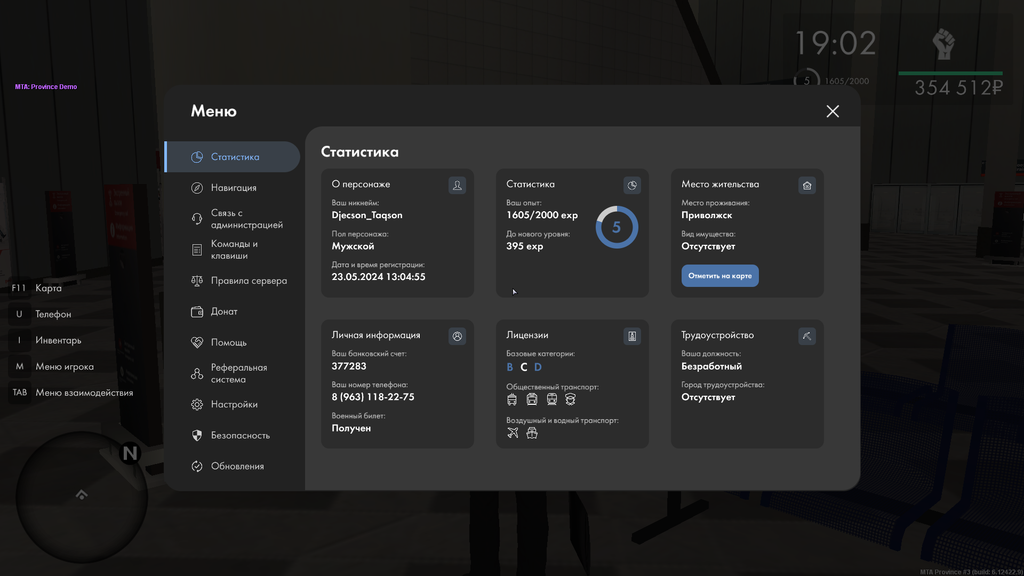The width and height of the screenshot is (1024, 576).
Task: Click the 19:02 clock on HUD
Action: click(x=835, y=44)
